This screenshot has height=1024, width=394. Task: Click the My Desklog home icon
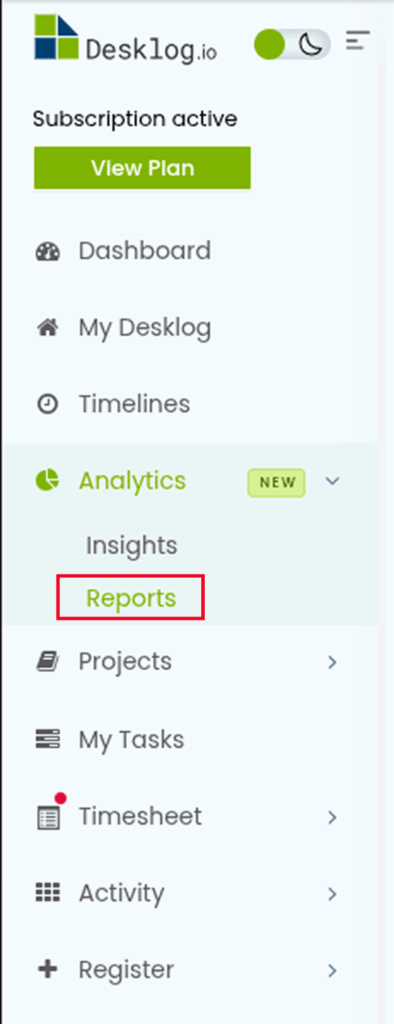(47, 328)
